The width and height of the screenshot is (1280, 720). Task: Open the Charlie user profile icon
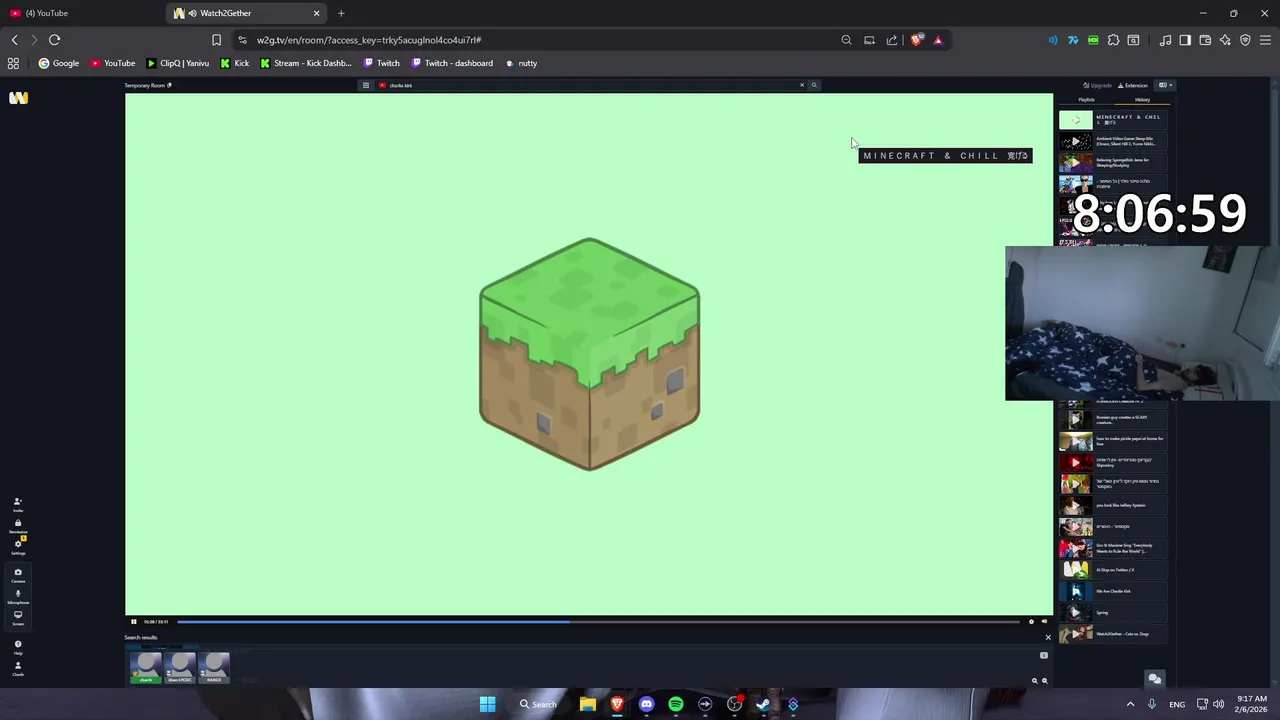(18, 668)
